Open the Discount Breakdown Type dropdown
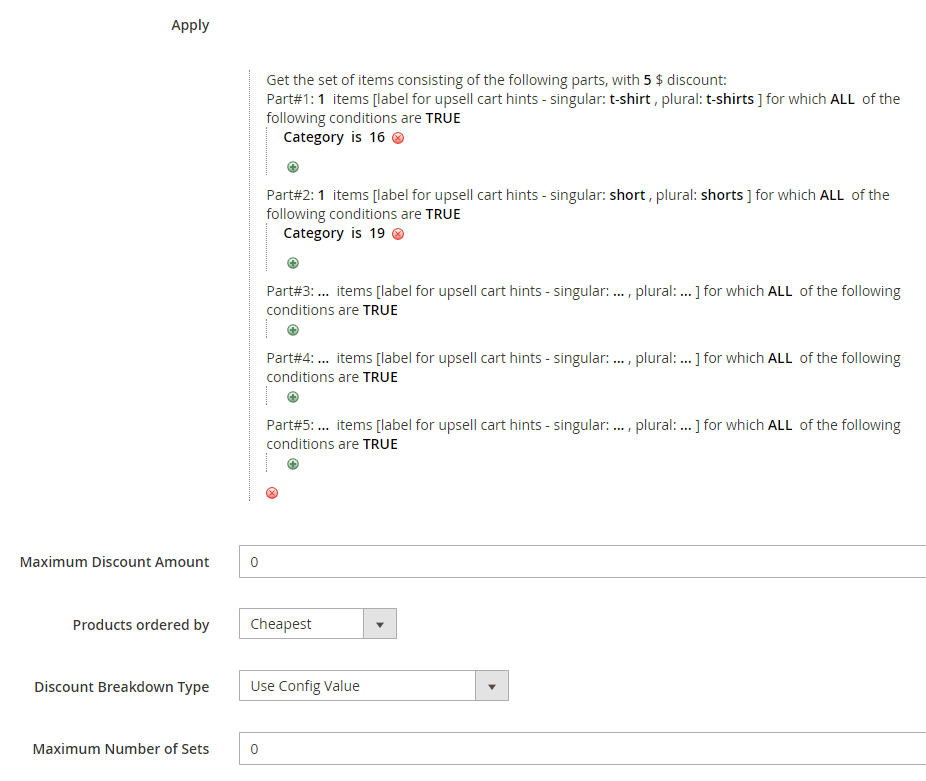 click(374, 686)
